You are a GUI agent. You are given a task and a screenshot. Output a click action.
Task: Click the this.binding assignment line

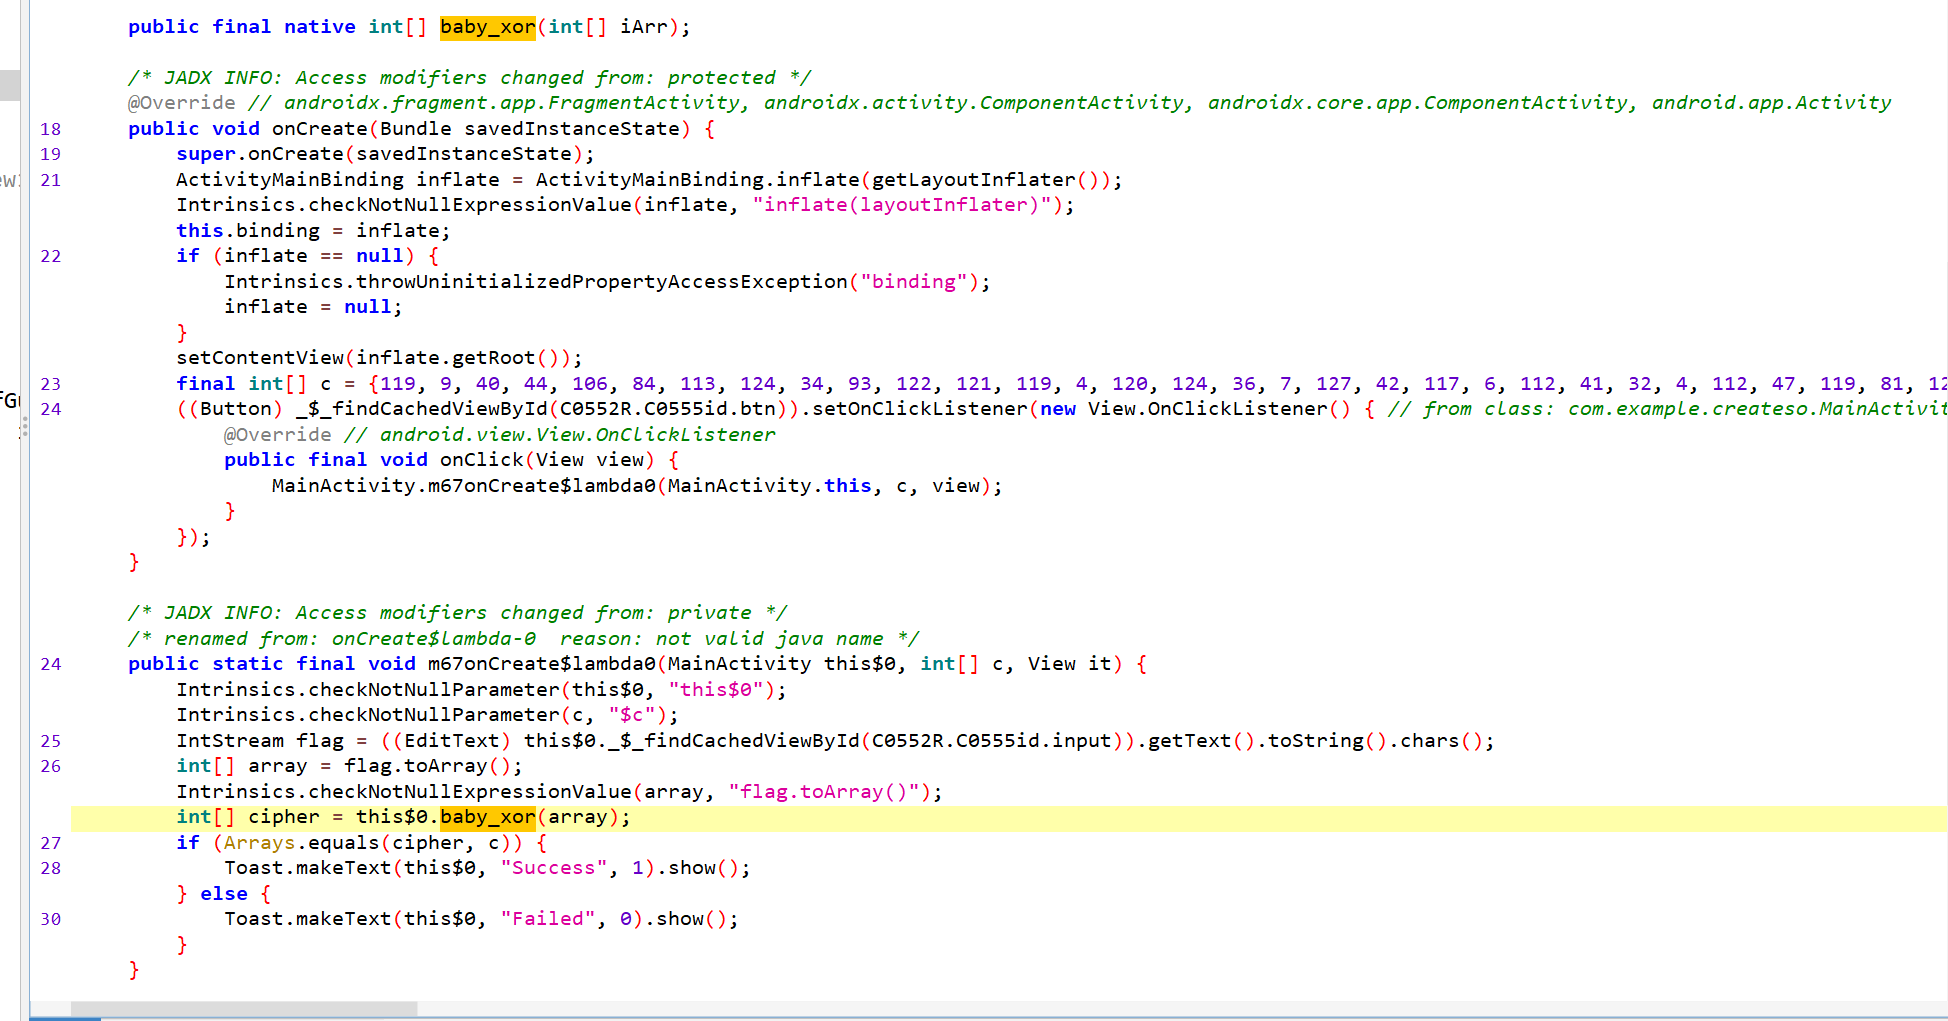[314, 231]
